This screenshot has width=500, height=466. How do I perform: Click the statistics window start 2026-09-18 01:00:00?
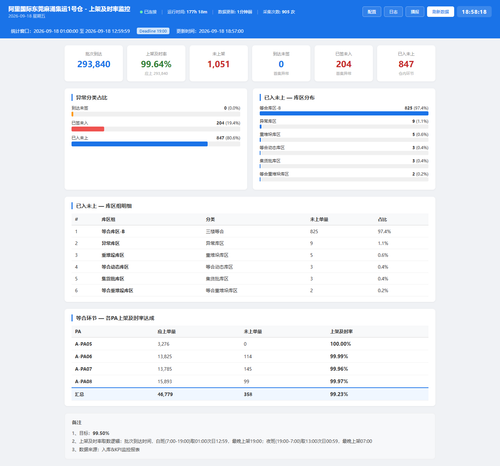point(56,31)
